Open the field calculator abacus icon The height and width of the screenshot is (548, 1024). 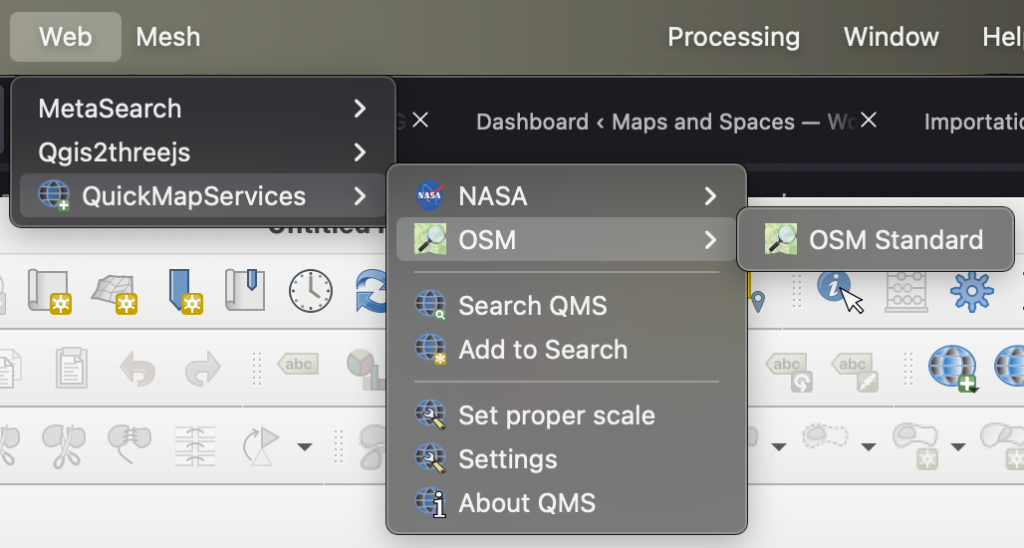[x=906, y=291]
